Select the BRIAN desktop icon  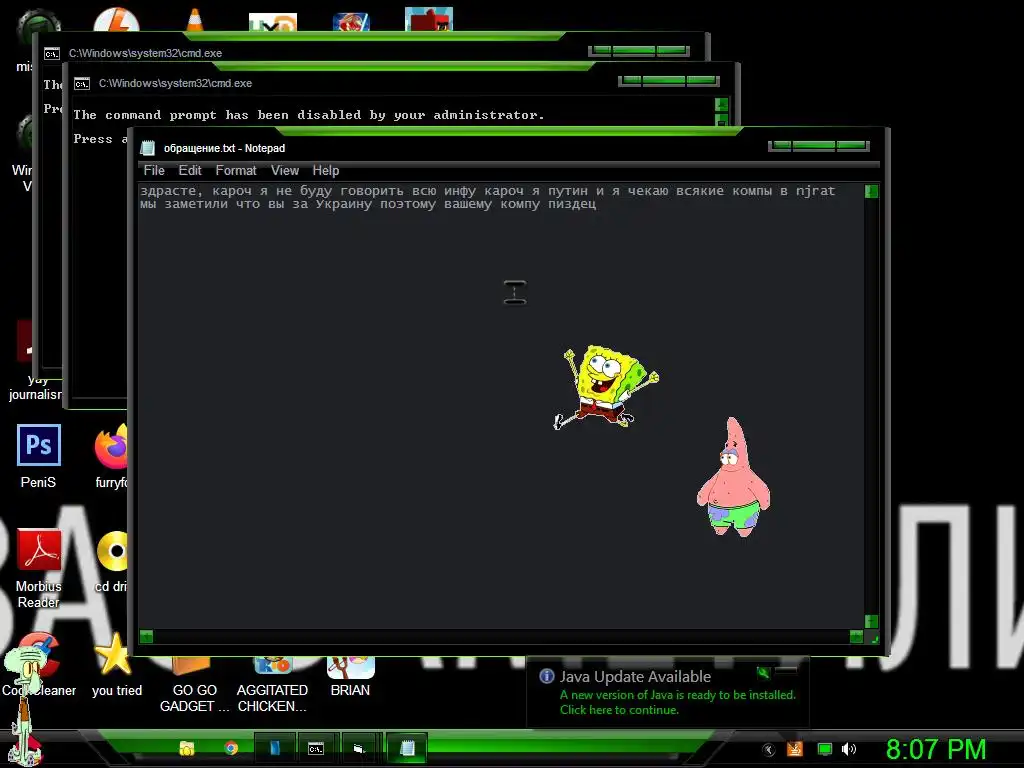[x=350, y=678]
